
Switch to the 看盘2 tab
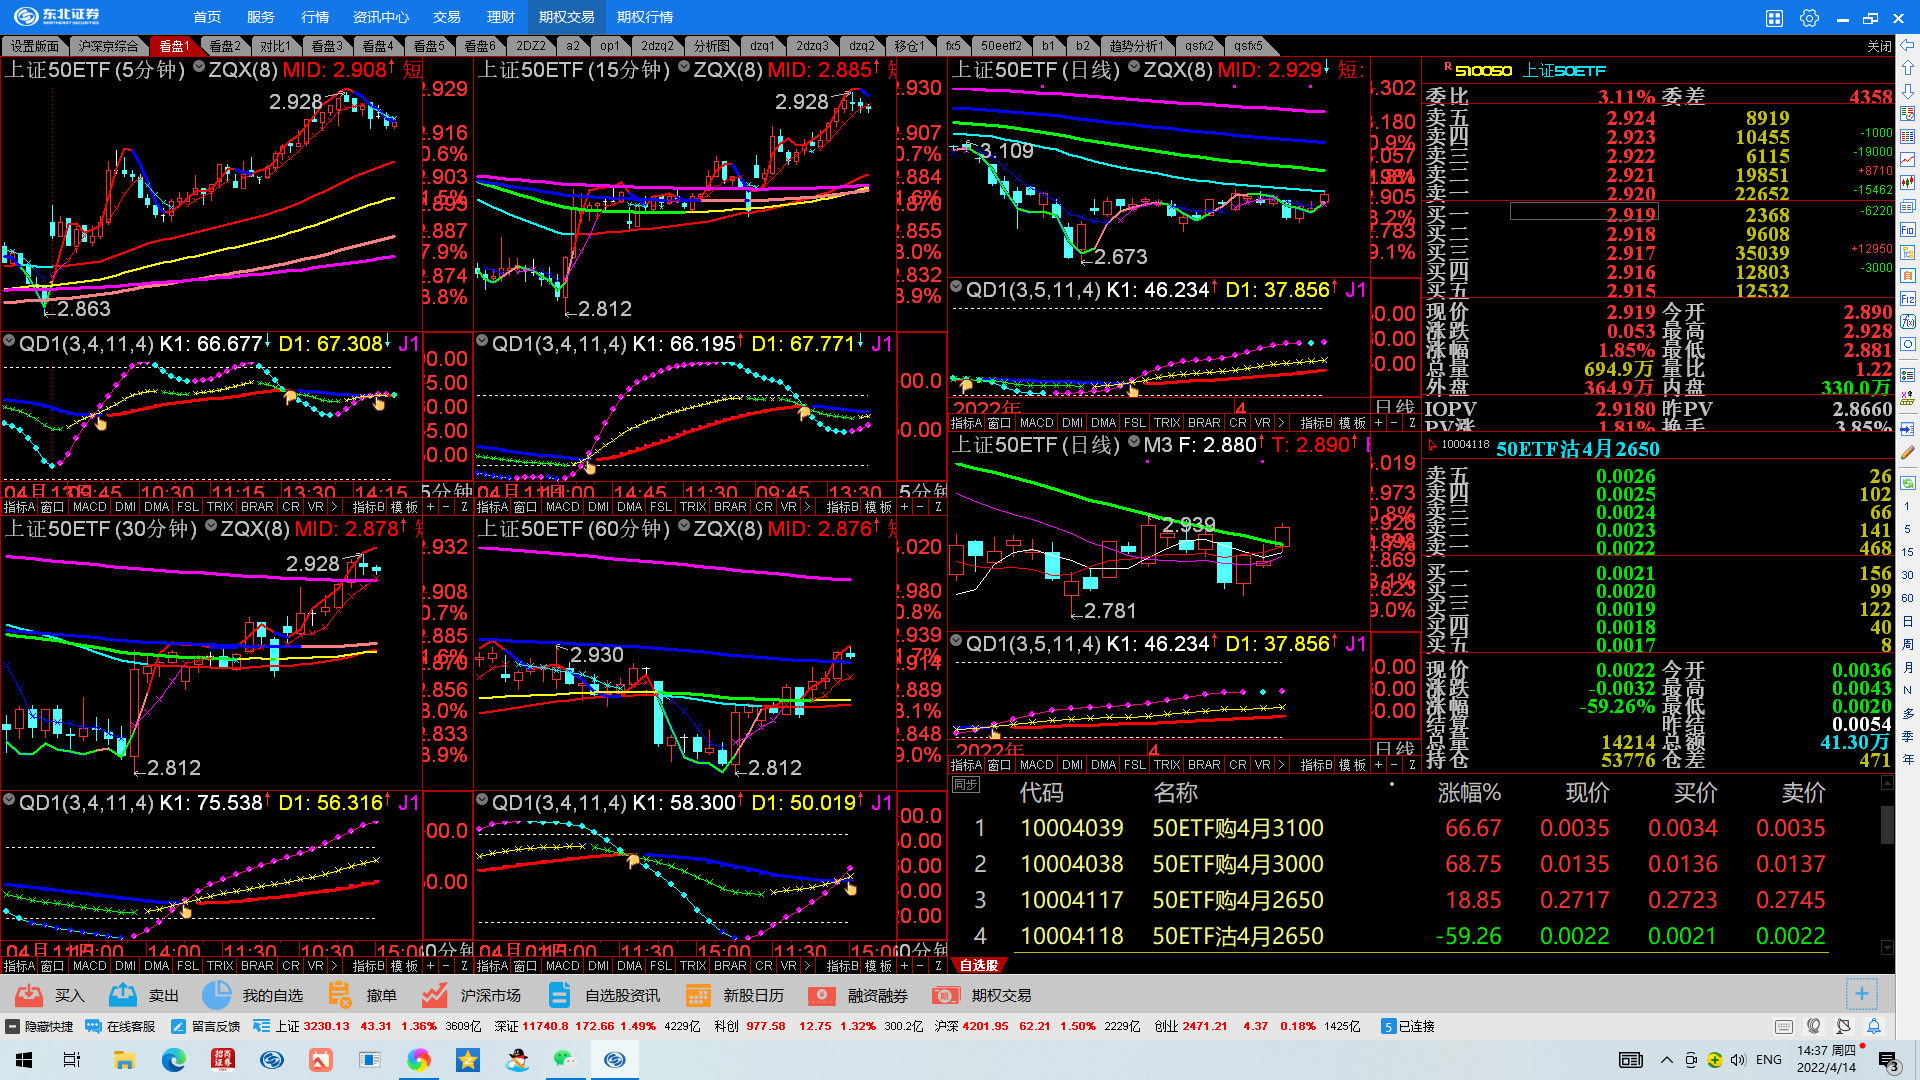(225, 46)
